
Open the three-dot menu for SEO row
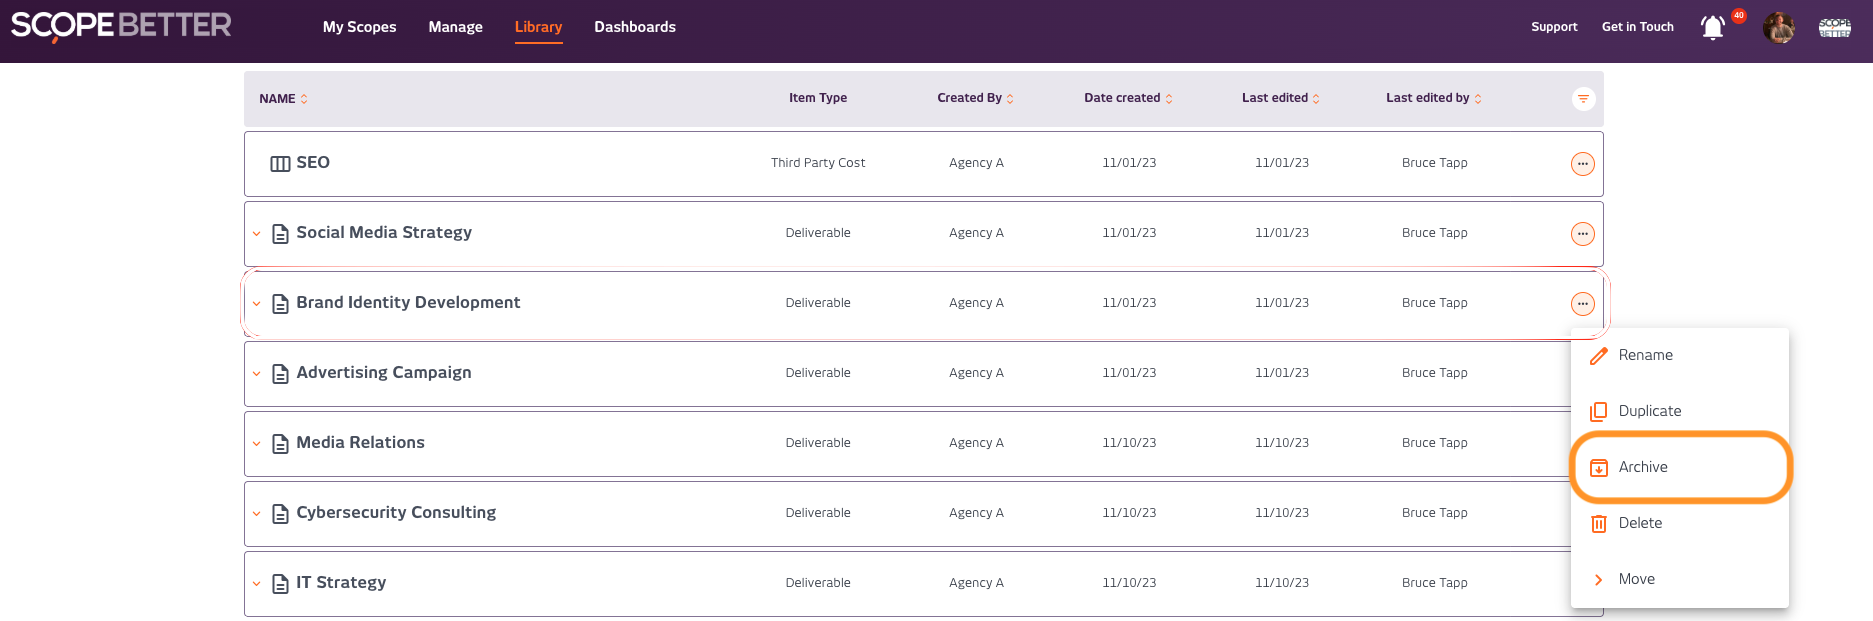pos(1582,164)
